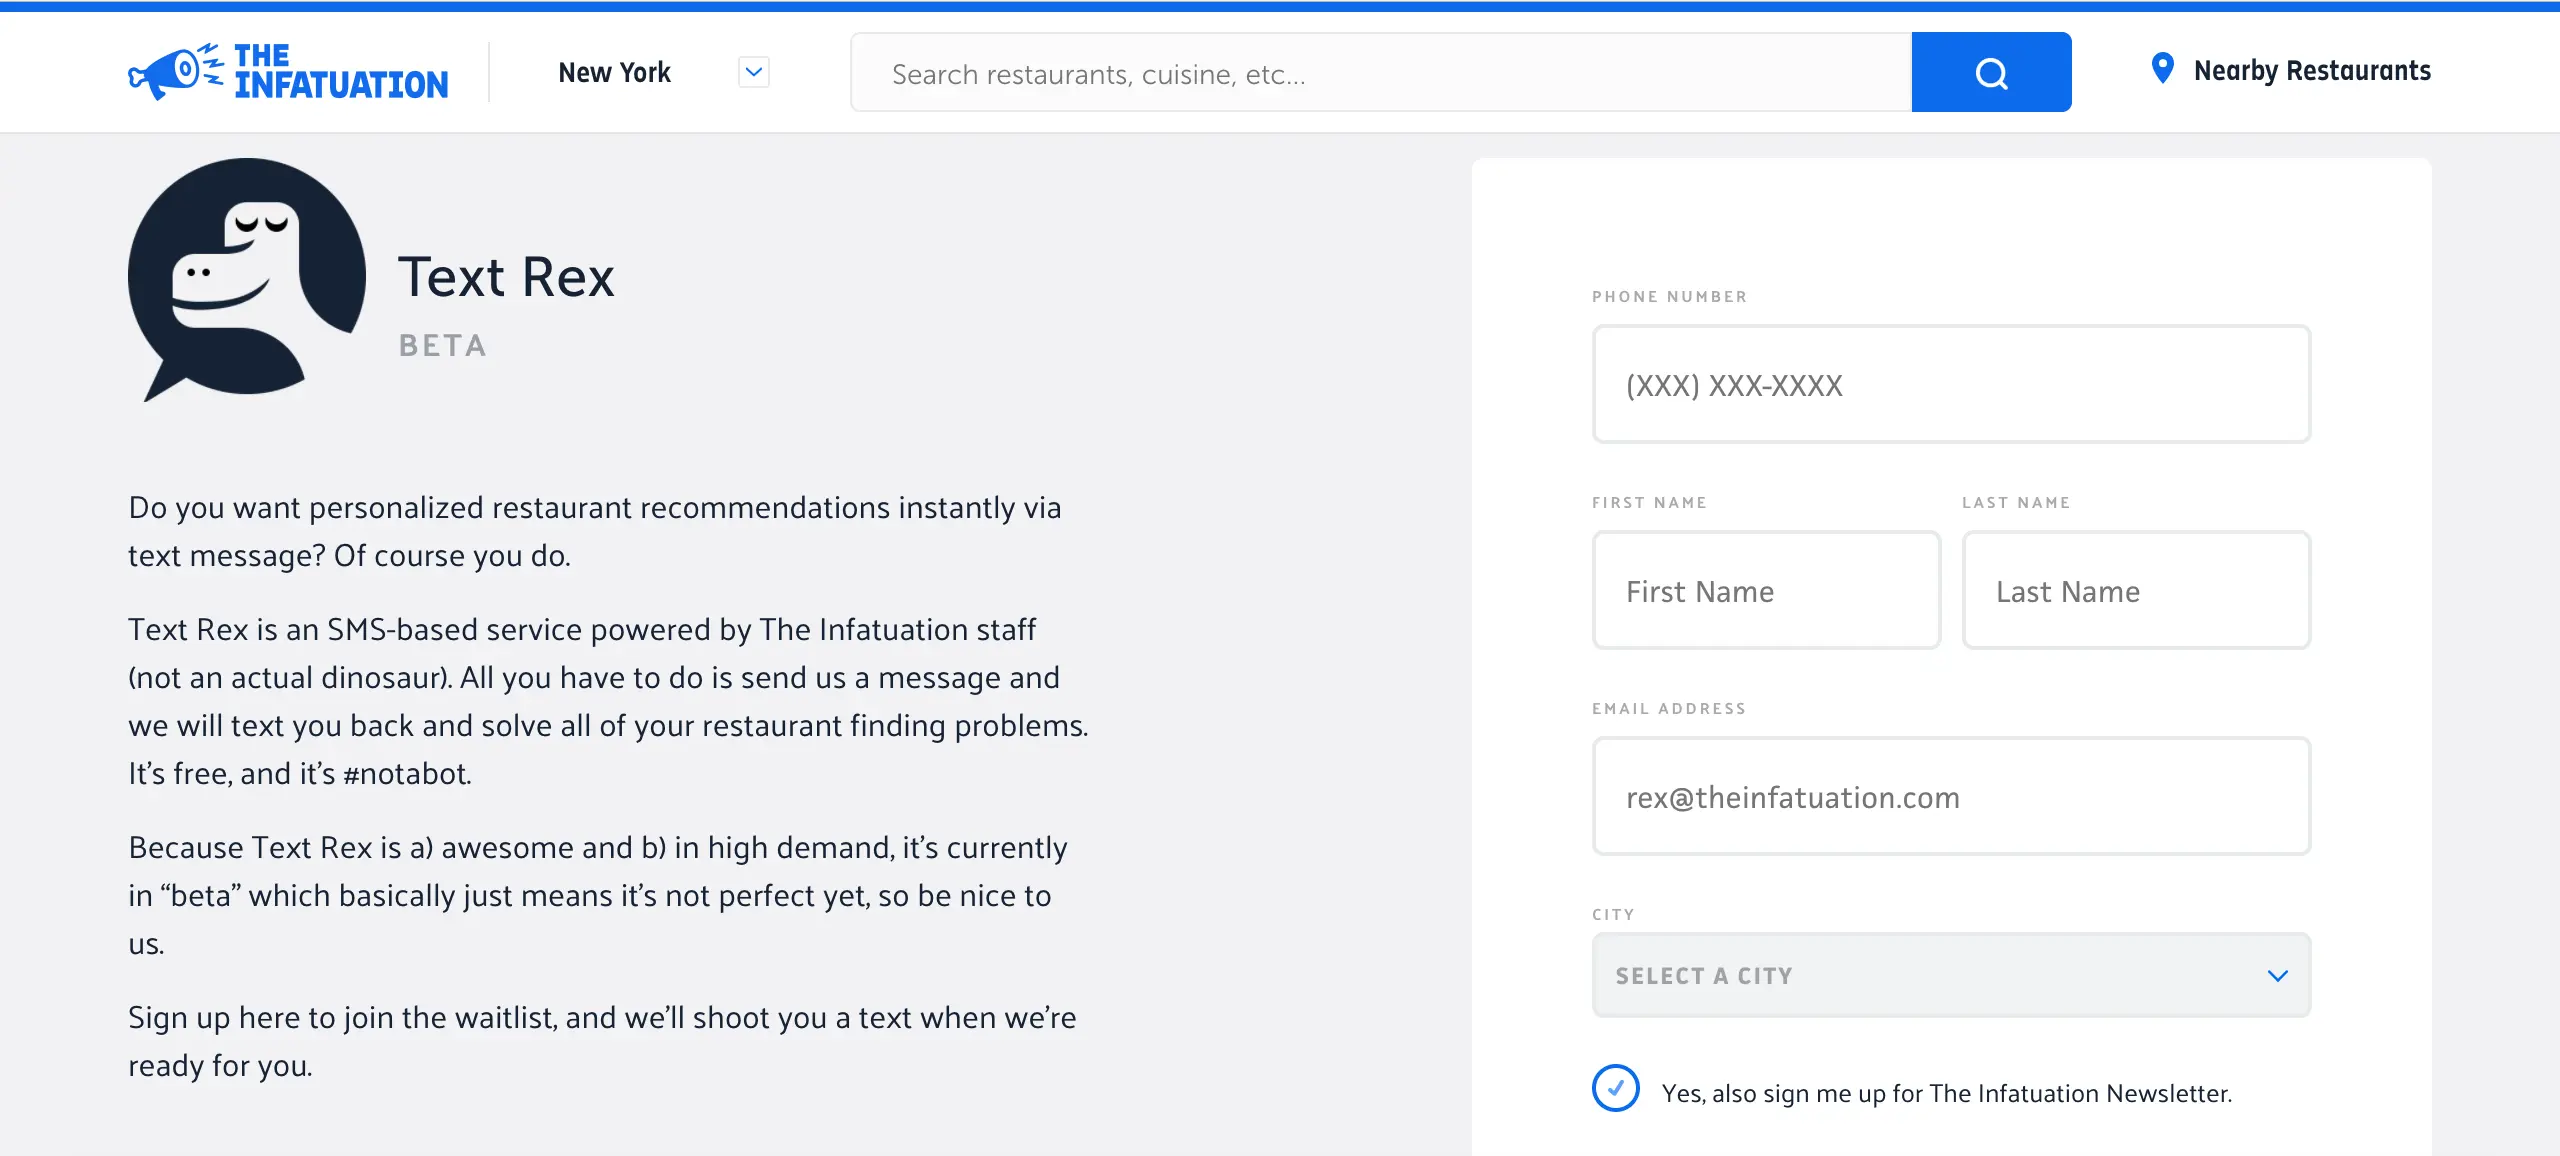Toggle the Infatuation Newsletter checkbox
The width and height of the screenshot is (2560, 1156).
(1616, 1089)
